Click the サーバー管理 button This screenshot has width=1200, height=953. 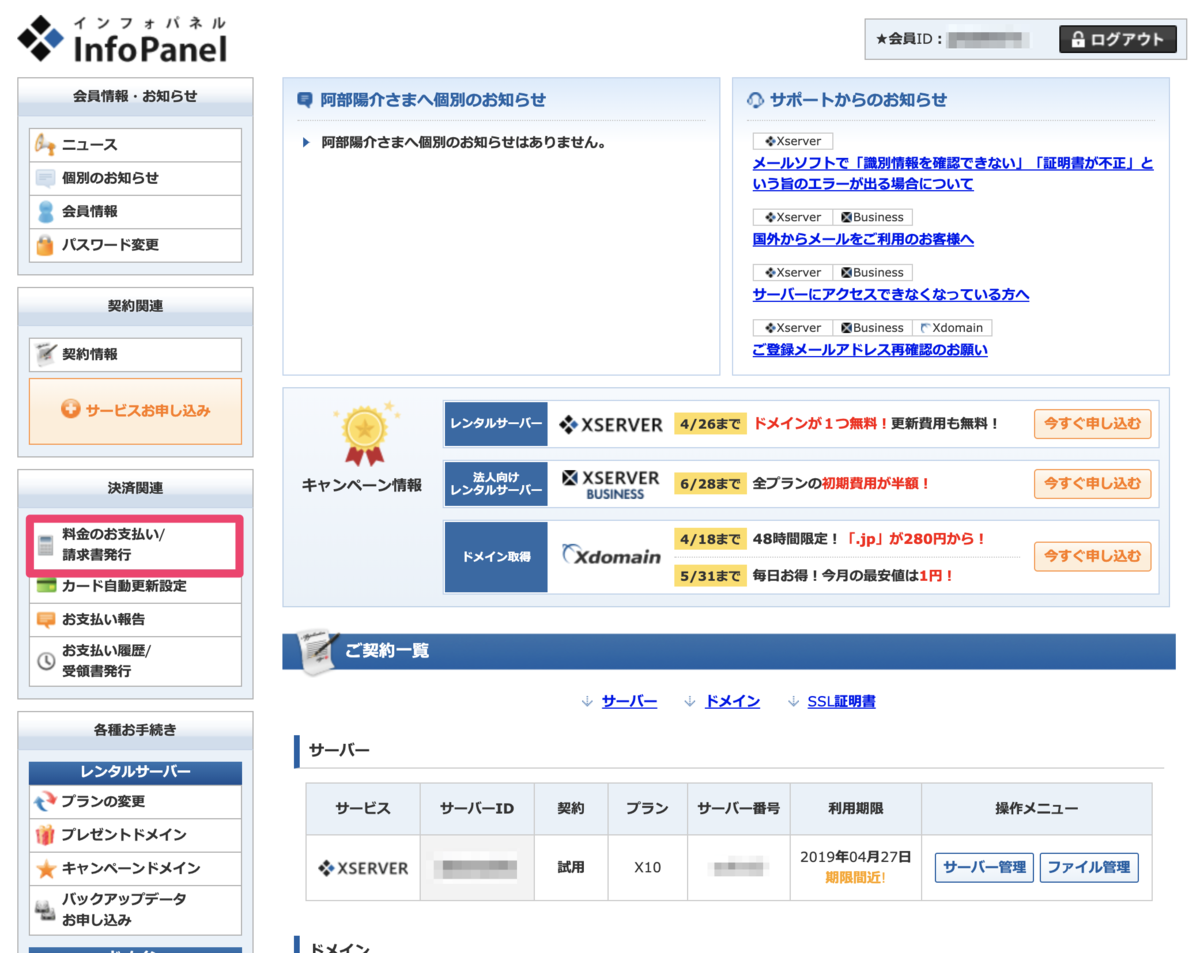pos(984,867)
